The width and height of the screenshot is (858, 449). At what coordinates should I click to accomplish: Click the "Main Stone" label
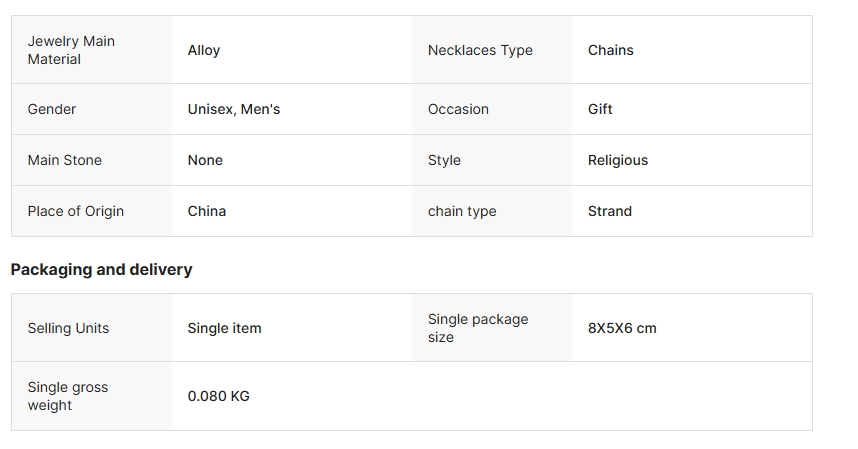(65, 160)
